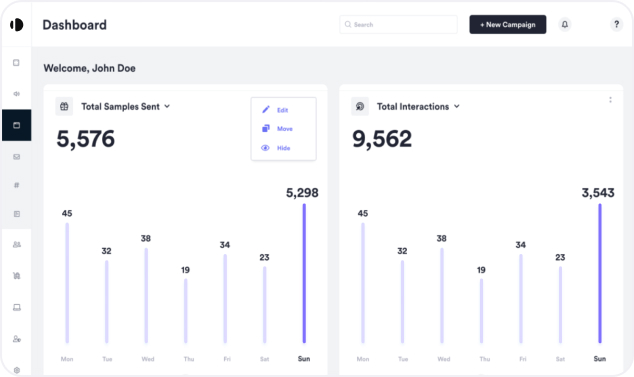Open the square icon in the sidebar
The width and height of the screenshot is (634, 377).
(x=16, y=63)
